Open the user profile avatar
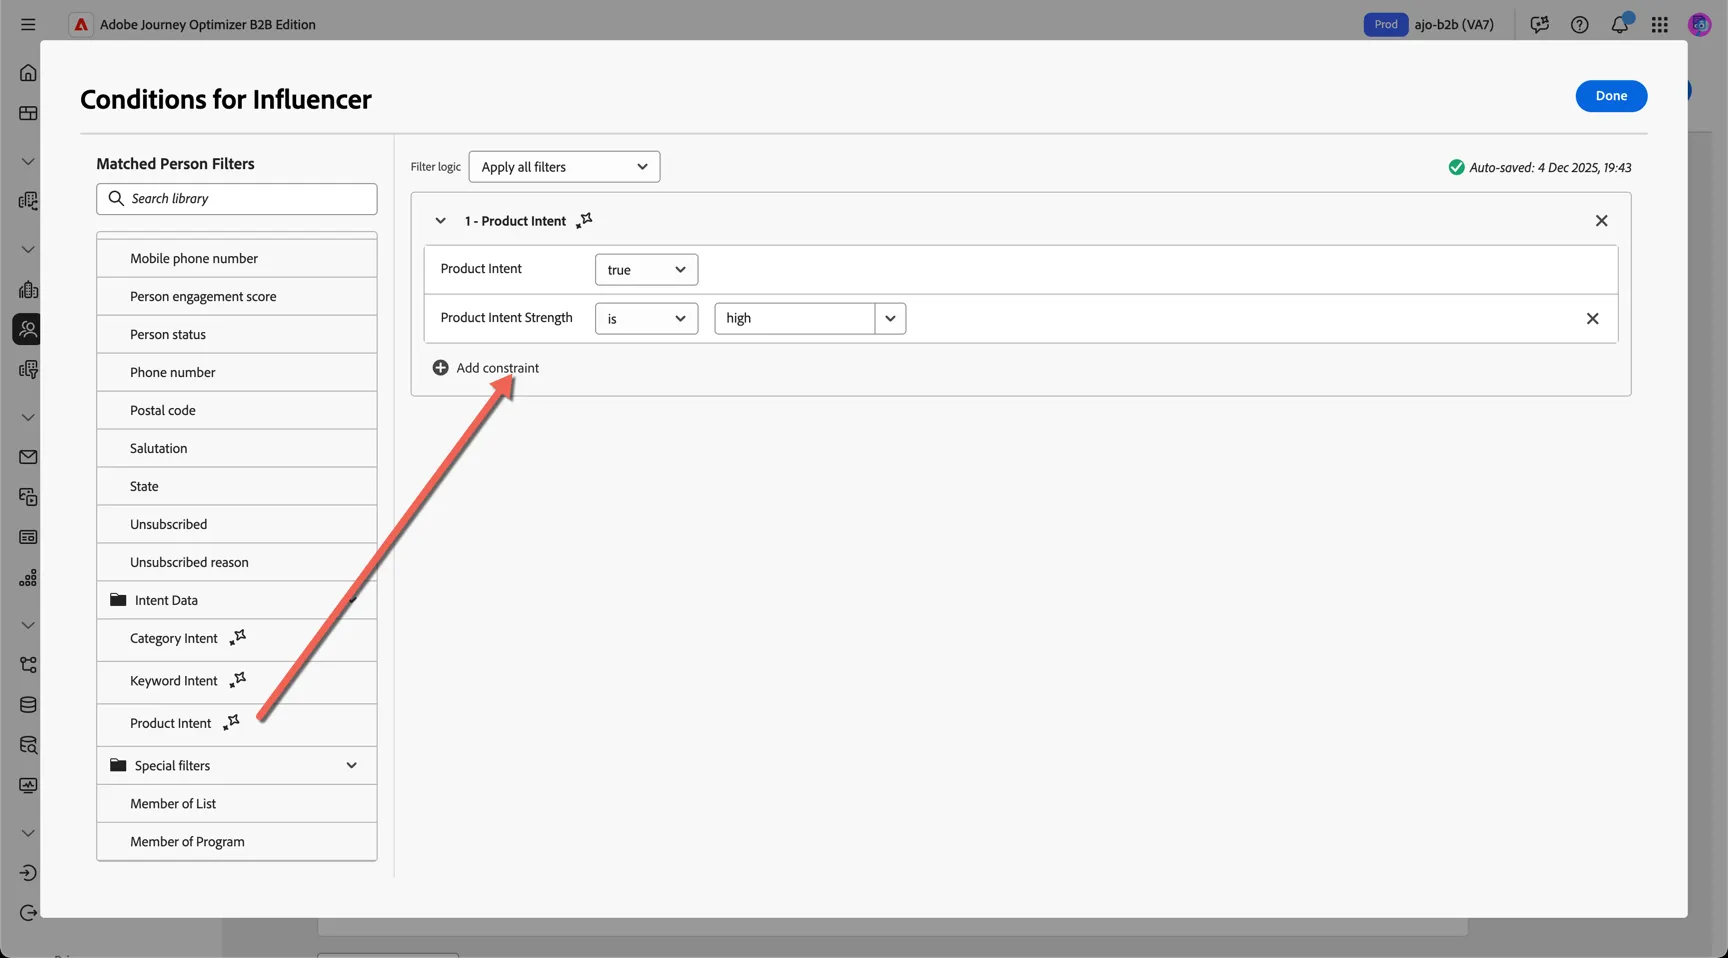This screenshot has width=1728, height=958. click(x=1700, y=24)
